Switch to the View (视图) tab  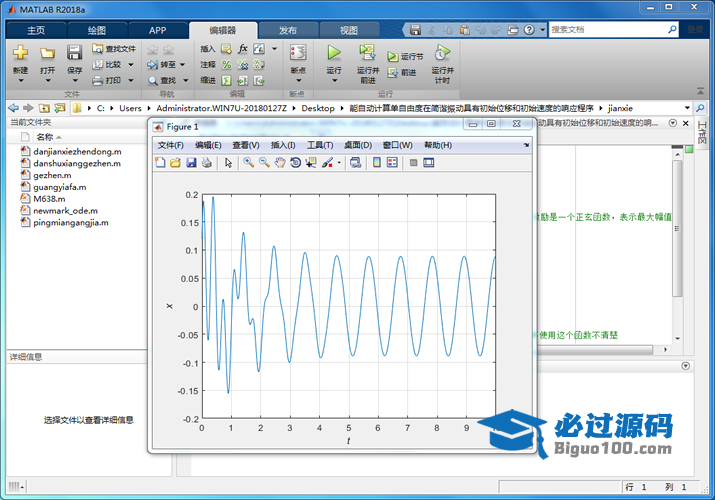349,31
